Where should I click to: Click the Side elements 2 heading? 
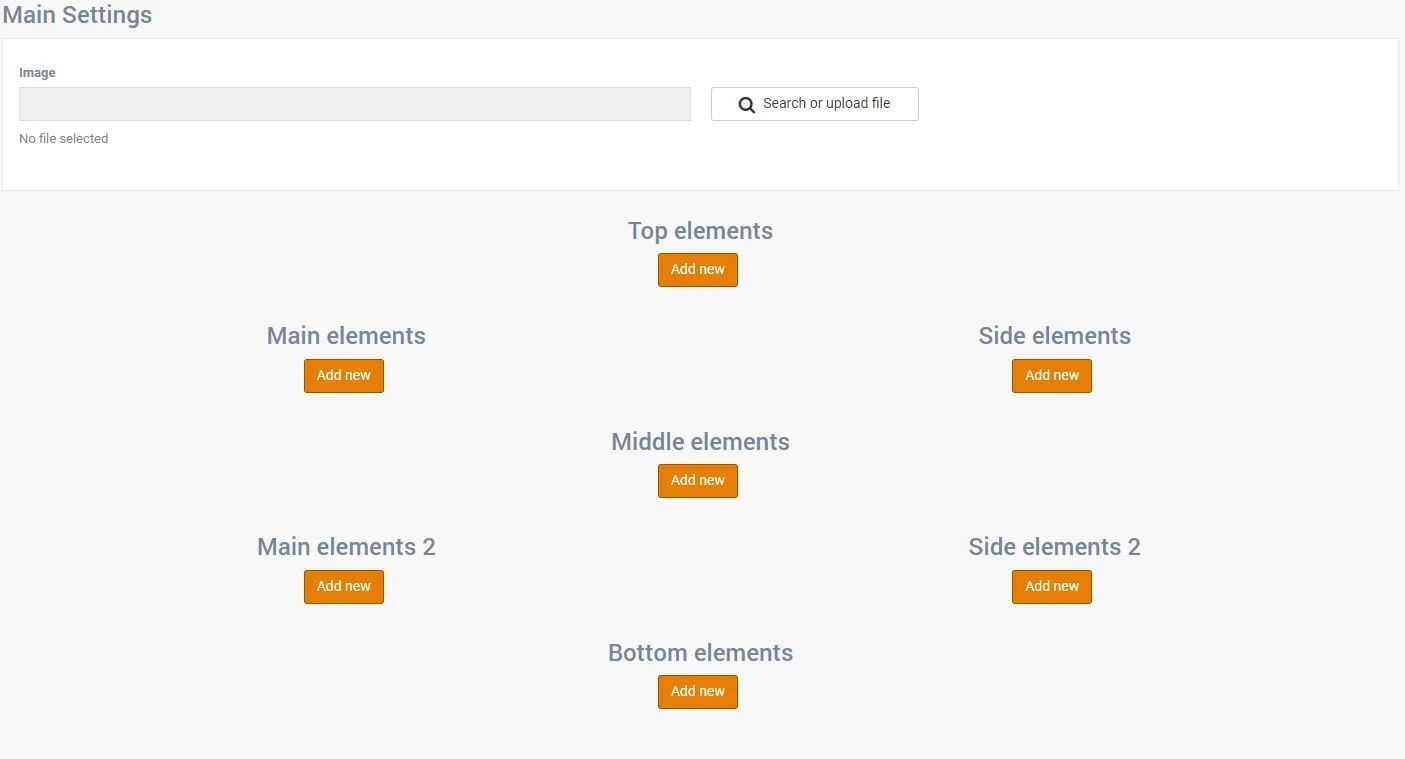1054,547
